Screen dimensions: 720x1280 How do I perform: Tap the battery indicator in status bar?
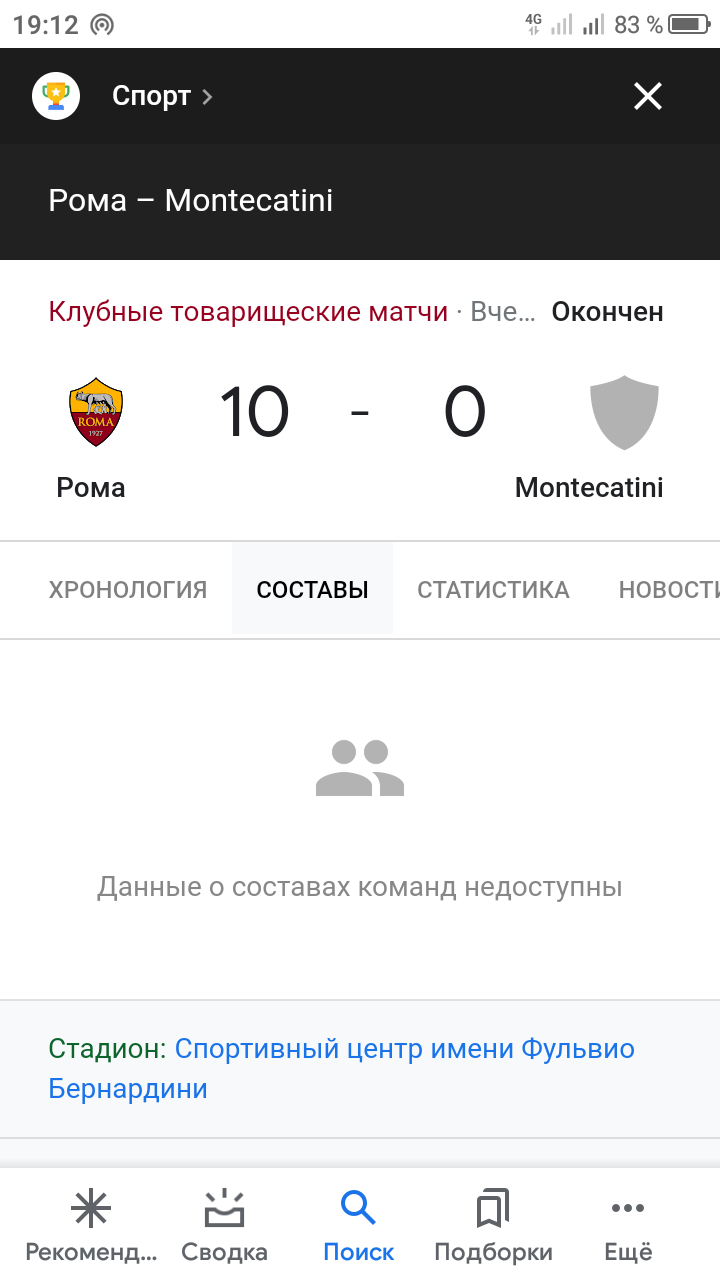pos(689,25)
